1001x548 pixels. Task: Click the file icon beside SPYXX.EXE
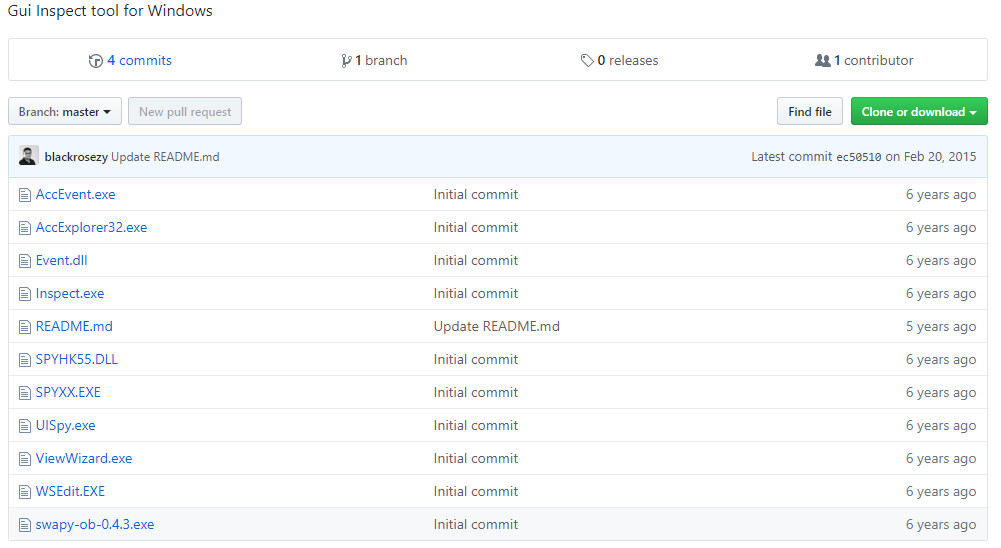point(25,393)
